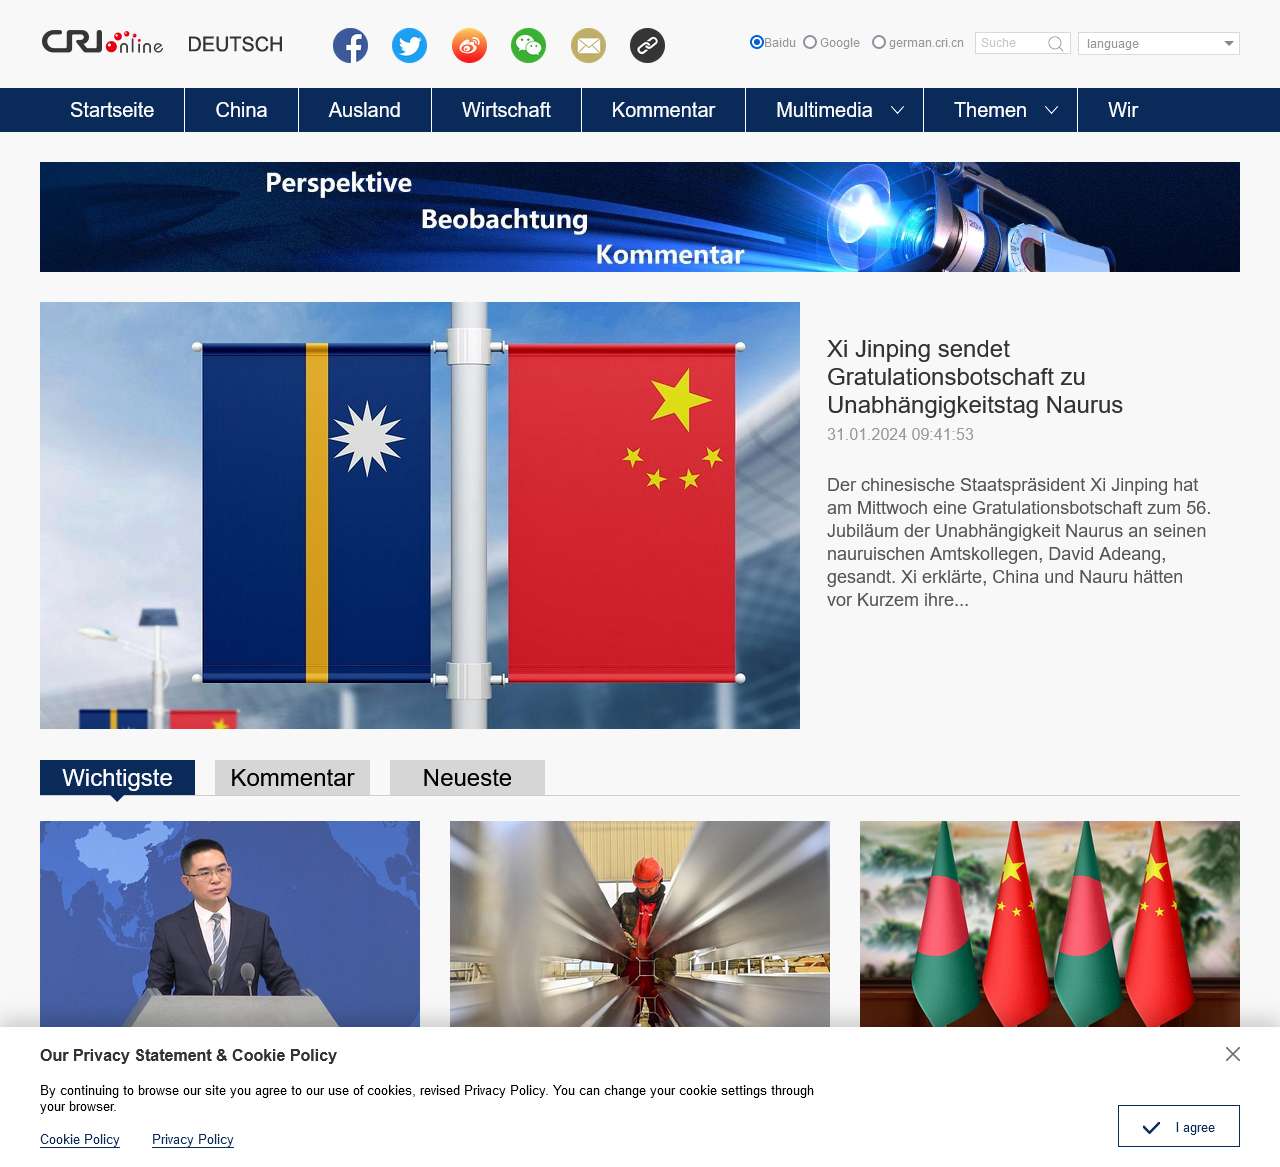The width and height of the screenshot is (1280, 1167).
Task: Open the Weibo share icon
Action: (469, 45)
